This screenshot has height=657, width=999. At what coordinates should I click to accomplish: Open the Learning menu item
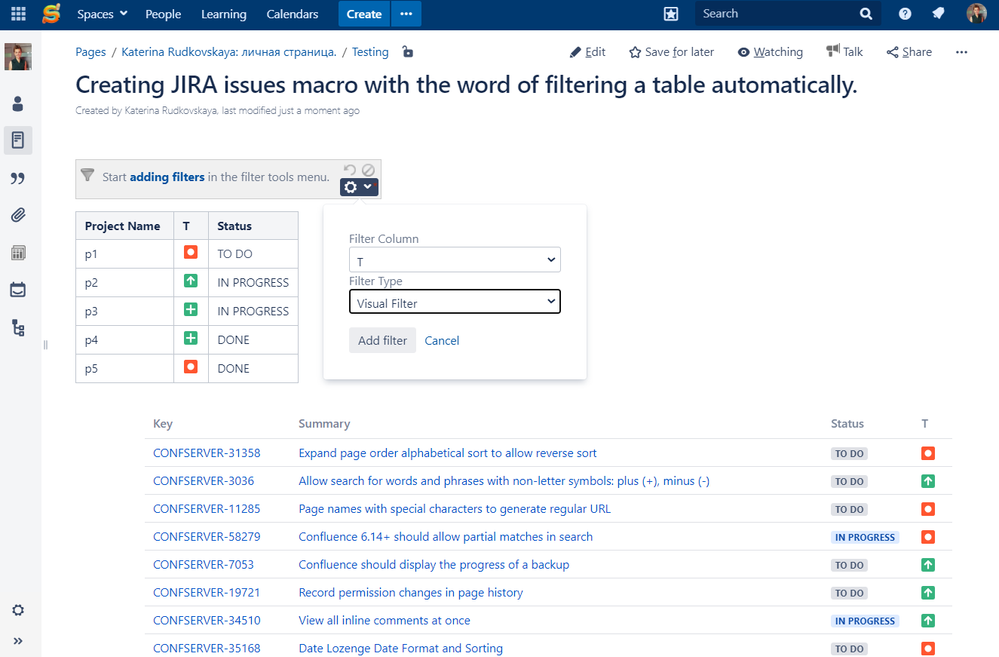[224, 14]
